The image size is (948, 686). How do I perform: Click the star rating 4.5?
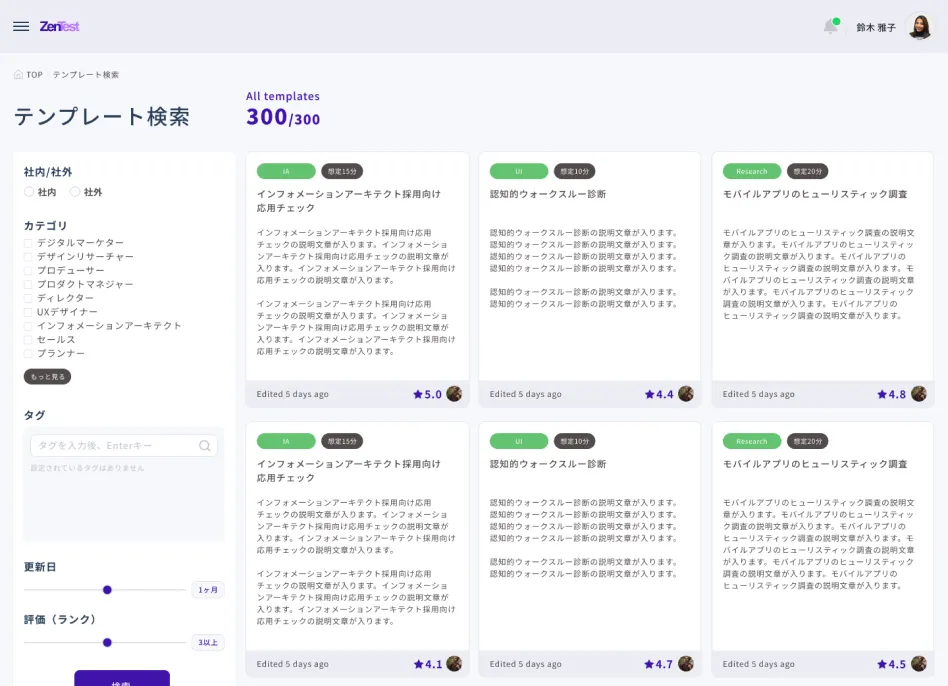tap(892, 664)
